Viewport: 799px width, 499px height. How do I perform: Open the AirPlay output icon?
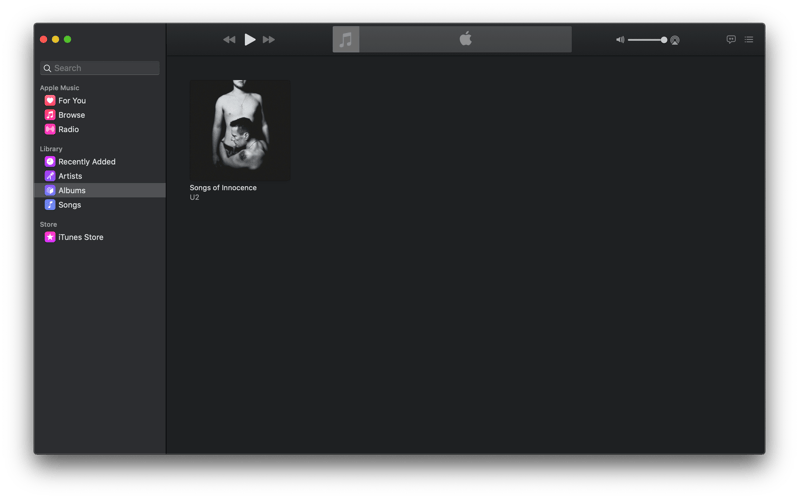[x=675, y=40]
